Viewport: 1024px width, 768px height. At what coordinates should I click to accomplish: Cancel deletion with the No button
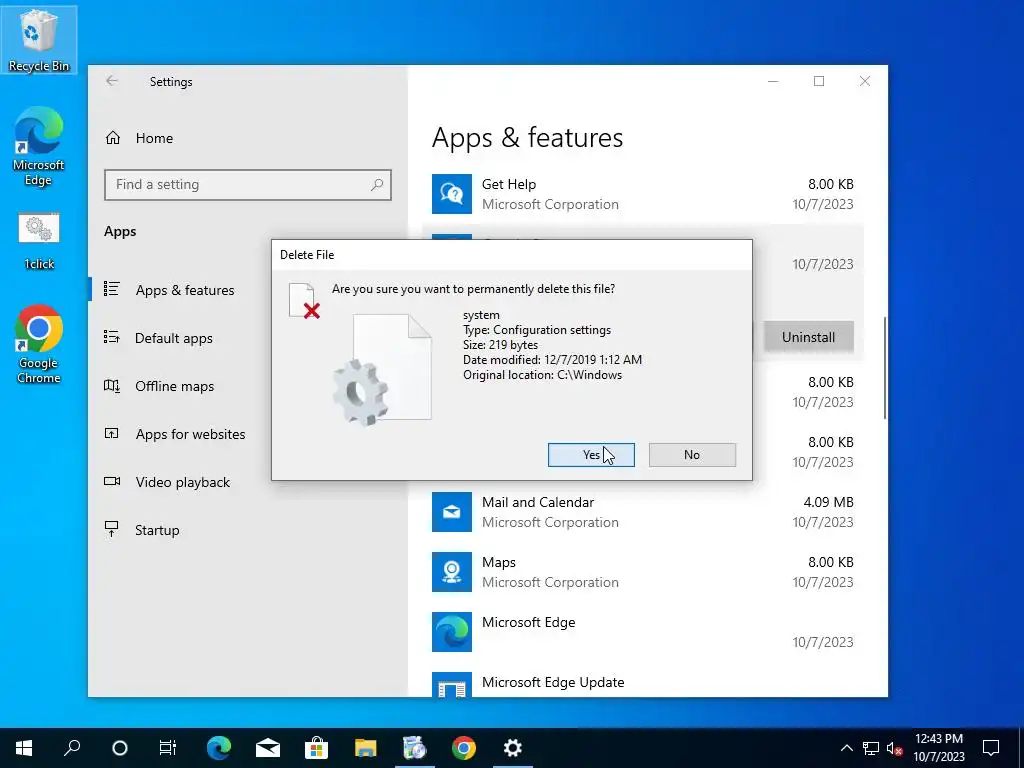pyautogui.click(x=692, y=455)
